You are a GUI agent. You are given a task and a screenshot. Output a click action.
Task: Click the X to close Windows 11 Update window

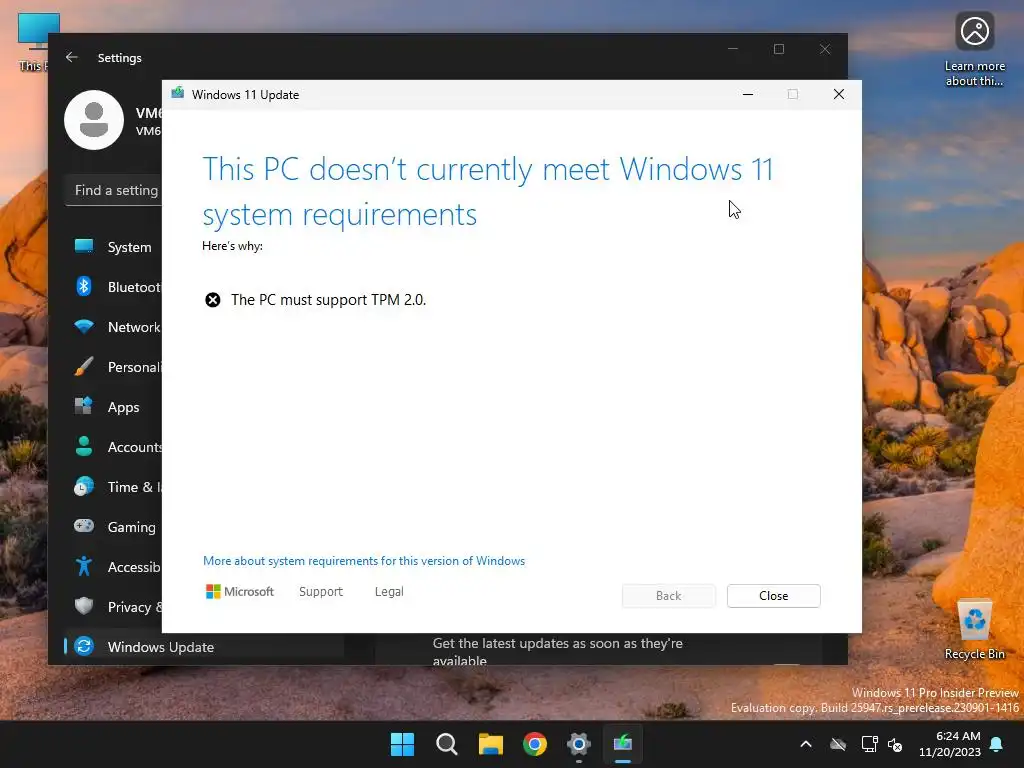click(x=839, y=94)
